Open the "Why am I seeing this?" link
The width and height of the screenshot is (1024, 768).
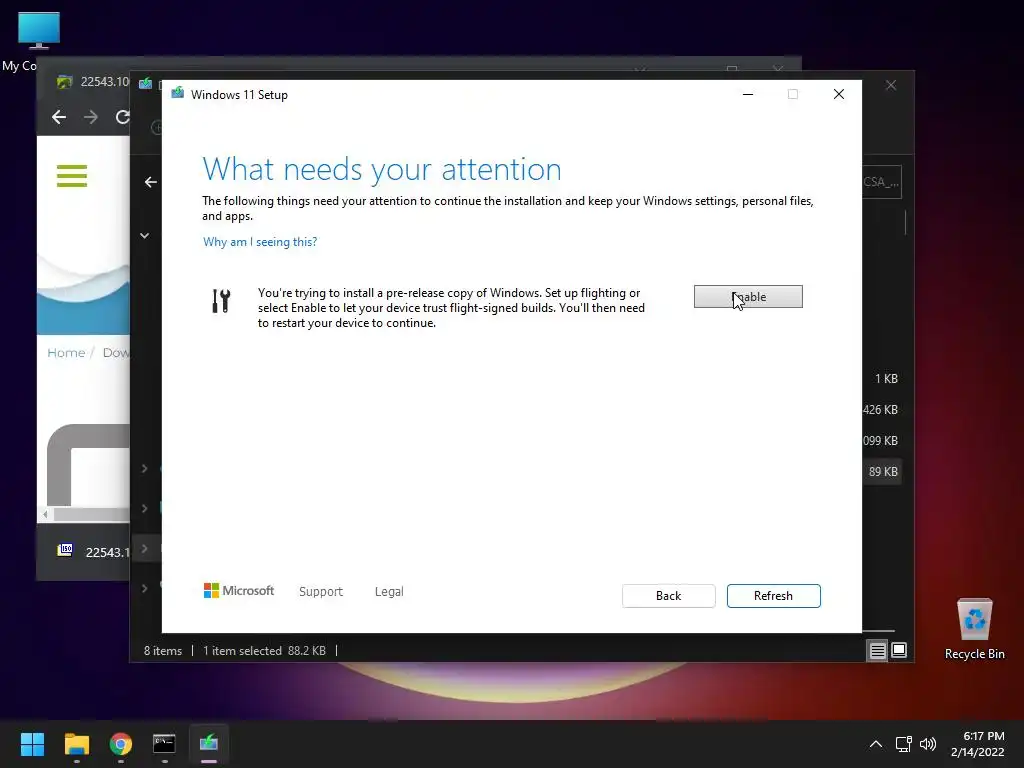(260, 242)
